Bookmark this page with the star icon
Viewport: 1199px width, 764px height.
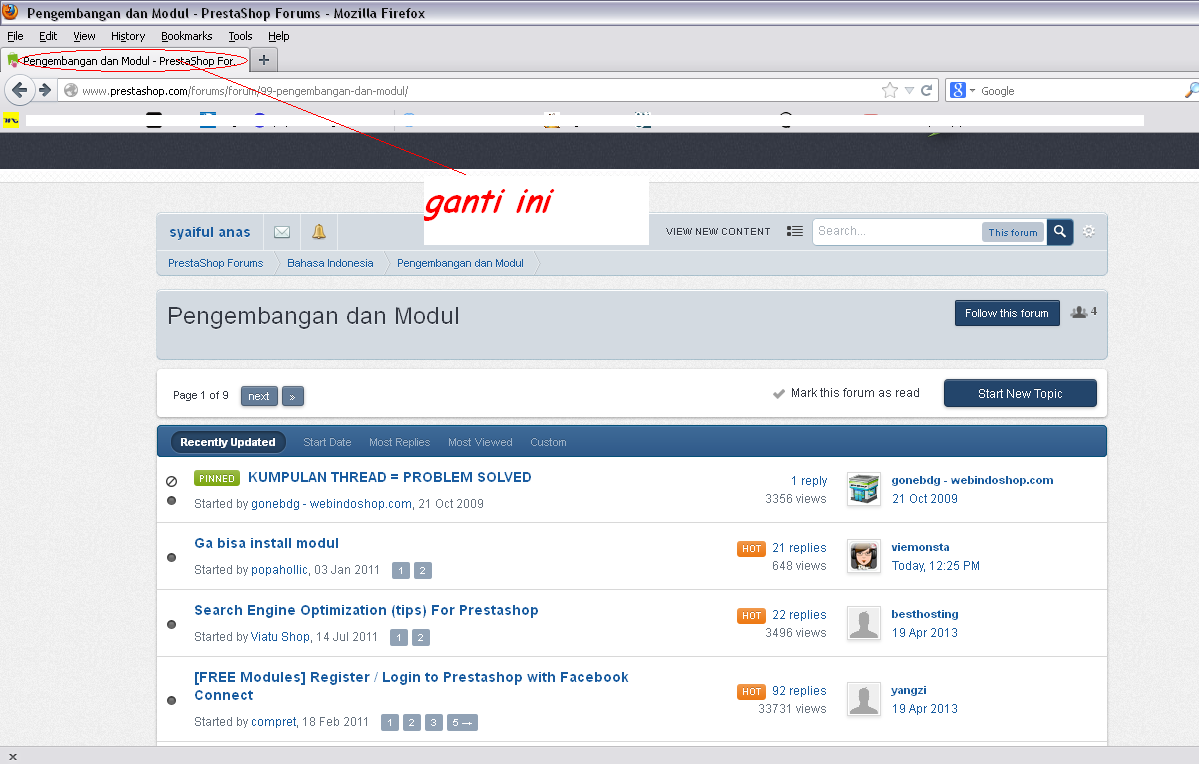[x=889, y=90]
